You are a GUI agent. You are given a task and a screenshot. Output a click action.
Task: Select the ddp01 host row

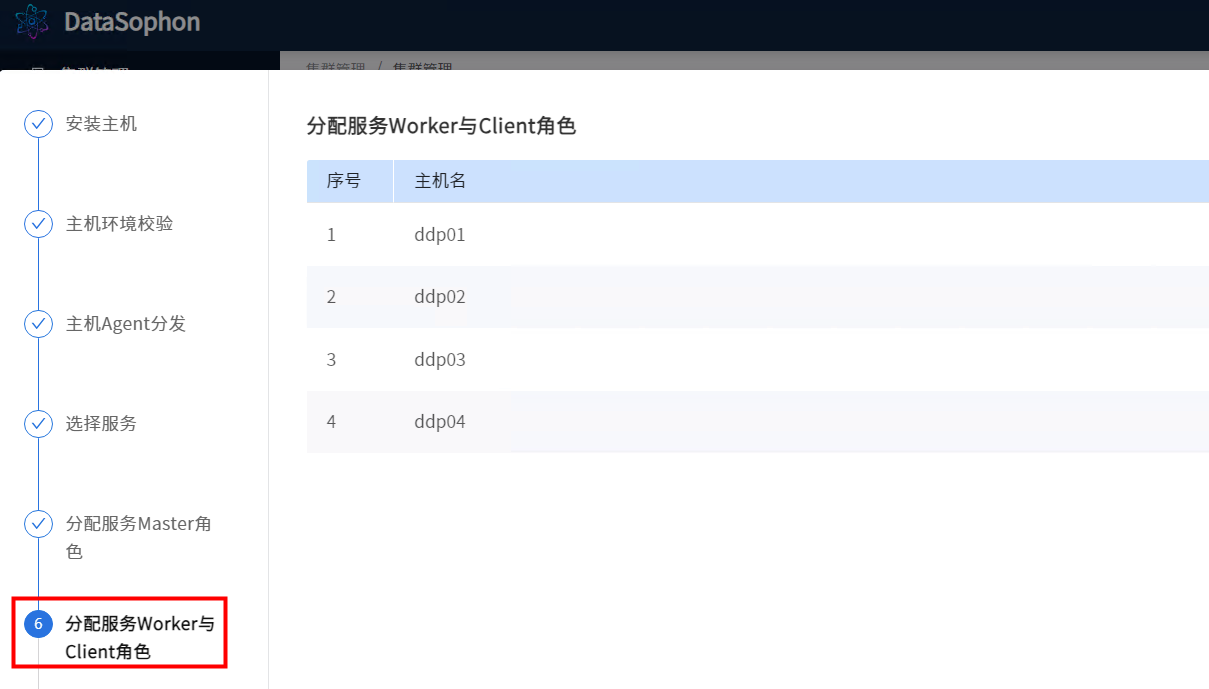(440, 235)
